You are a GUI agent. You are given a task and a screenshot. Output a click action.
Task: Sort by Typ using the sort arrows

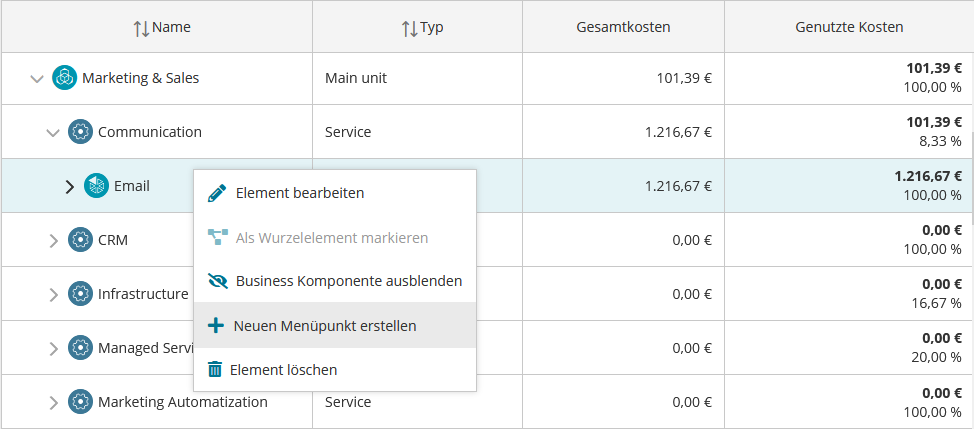[409, 28]
